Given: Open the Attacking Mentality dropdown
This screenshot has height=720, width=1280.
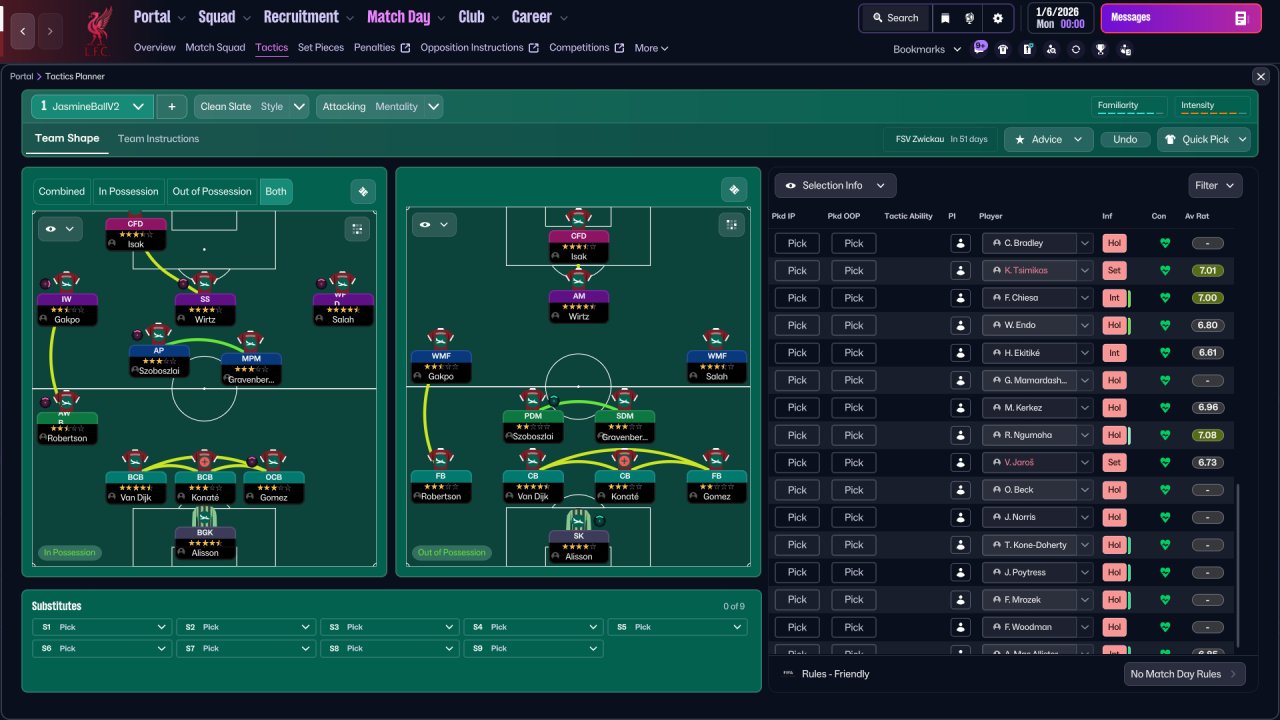Looking at the screenshot, I should coord(380,107).
